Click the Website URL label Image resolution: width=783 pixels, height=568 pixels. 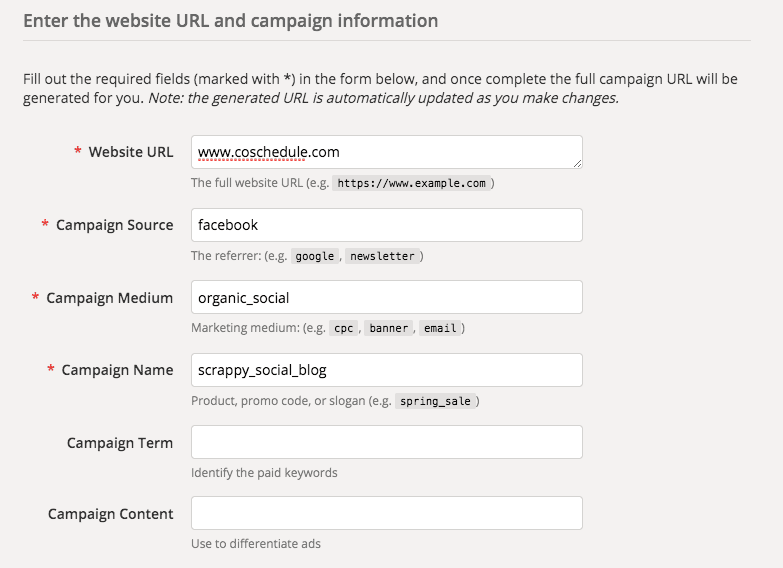click(x=130, y=152)
